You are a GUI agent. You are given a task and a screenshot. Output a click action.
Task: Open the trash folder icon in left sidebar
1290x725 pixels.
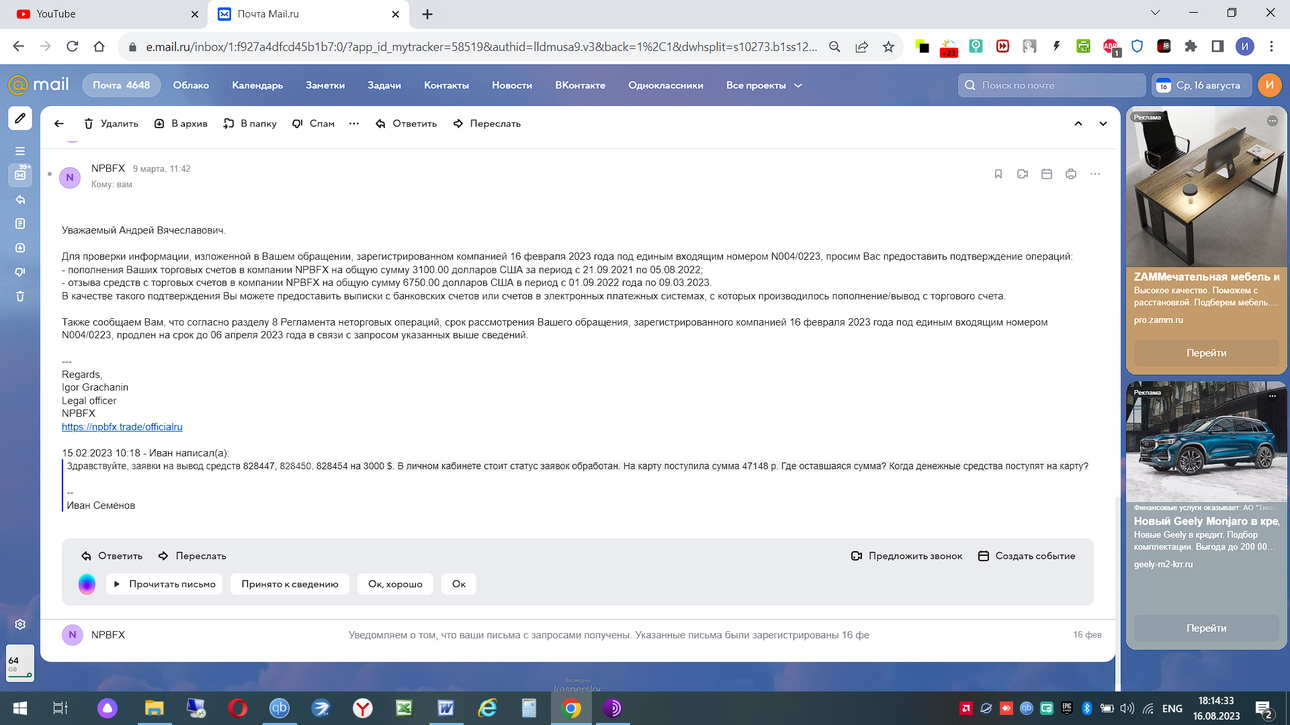point(20,296)
